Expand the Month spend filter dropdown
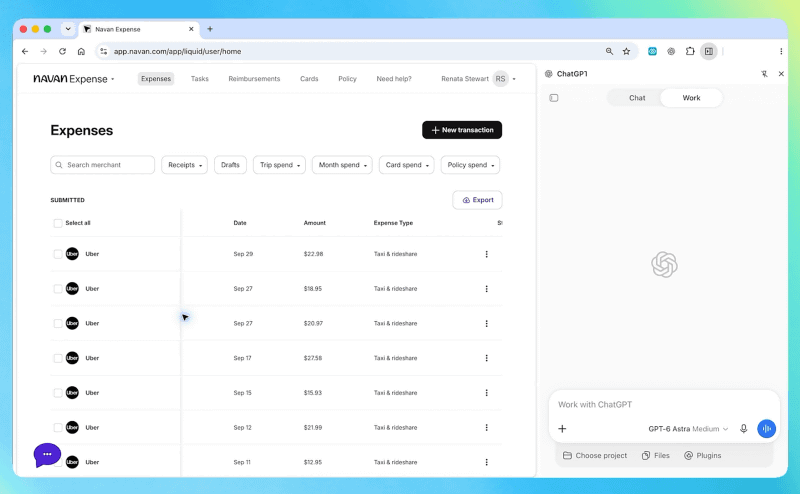 coord(342,165)
